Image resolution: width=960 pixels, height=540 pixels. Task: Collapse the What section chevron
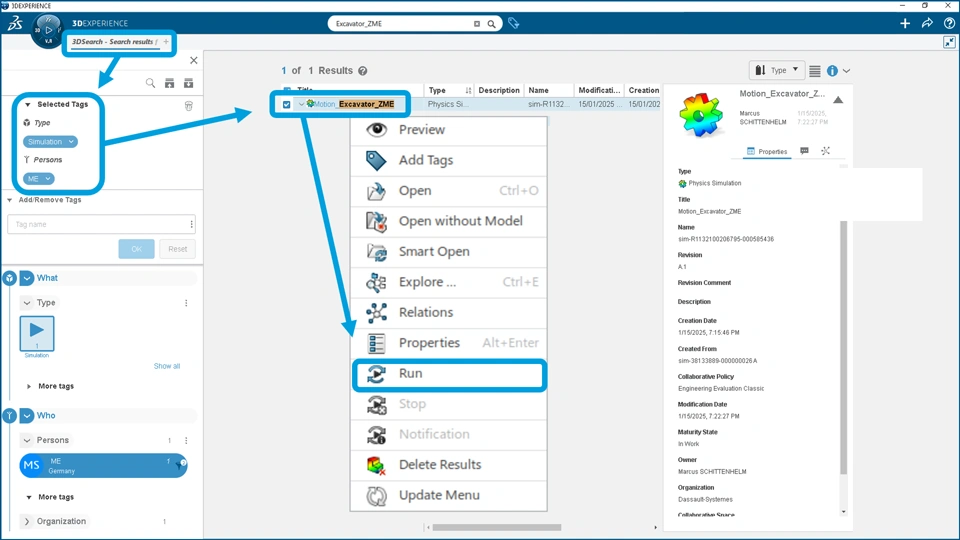click(x=27, y=279)
